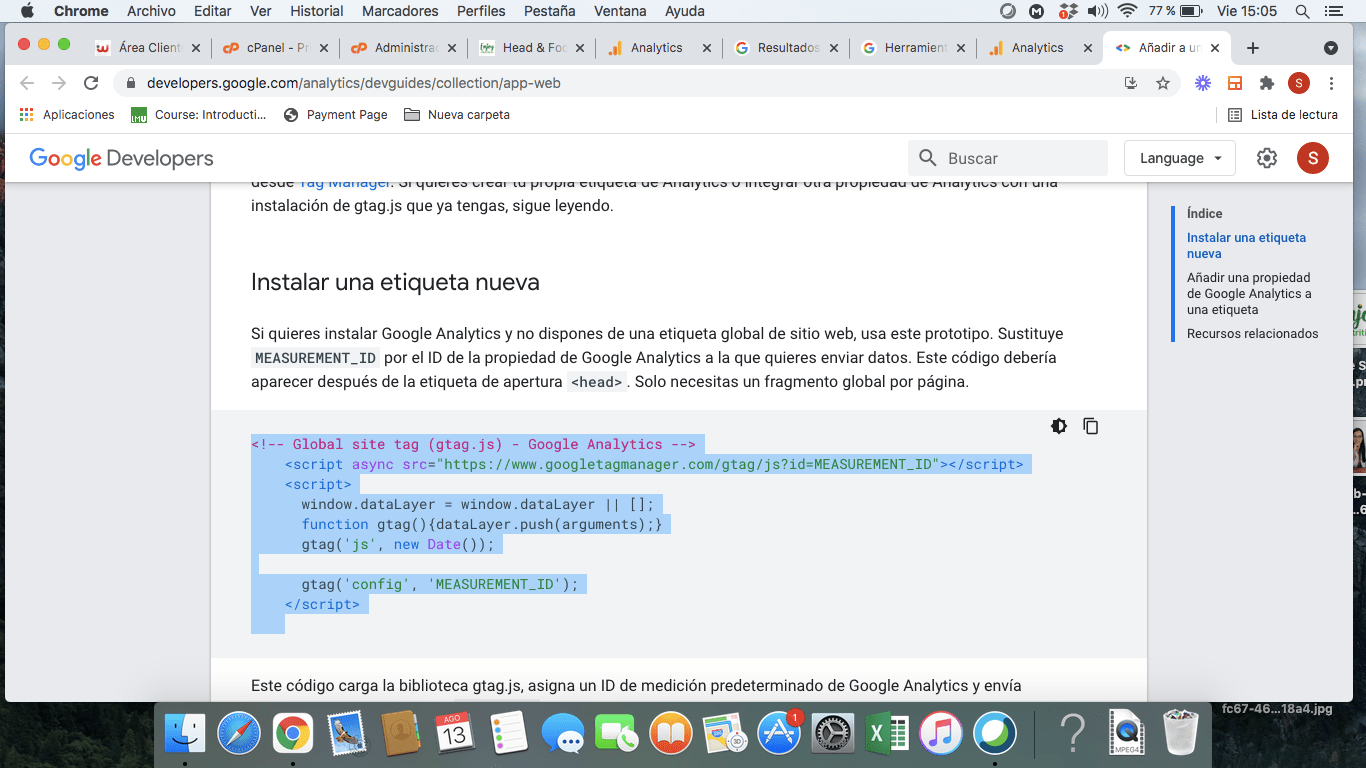The image size is (1366, 768).
Task: Open System Preferences from the Dock
Action: (x=833, y=734)
